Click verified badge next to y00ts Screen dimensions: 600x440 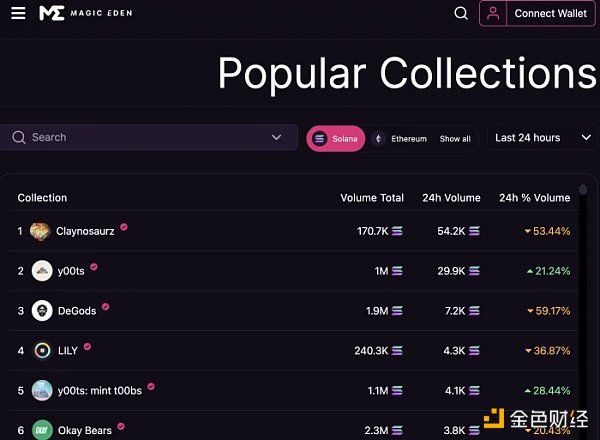click(94, 268)
